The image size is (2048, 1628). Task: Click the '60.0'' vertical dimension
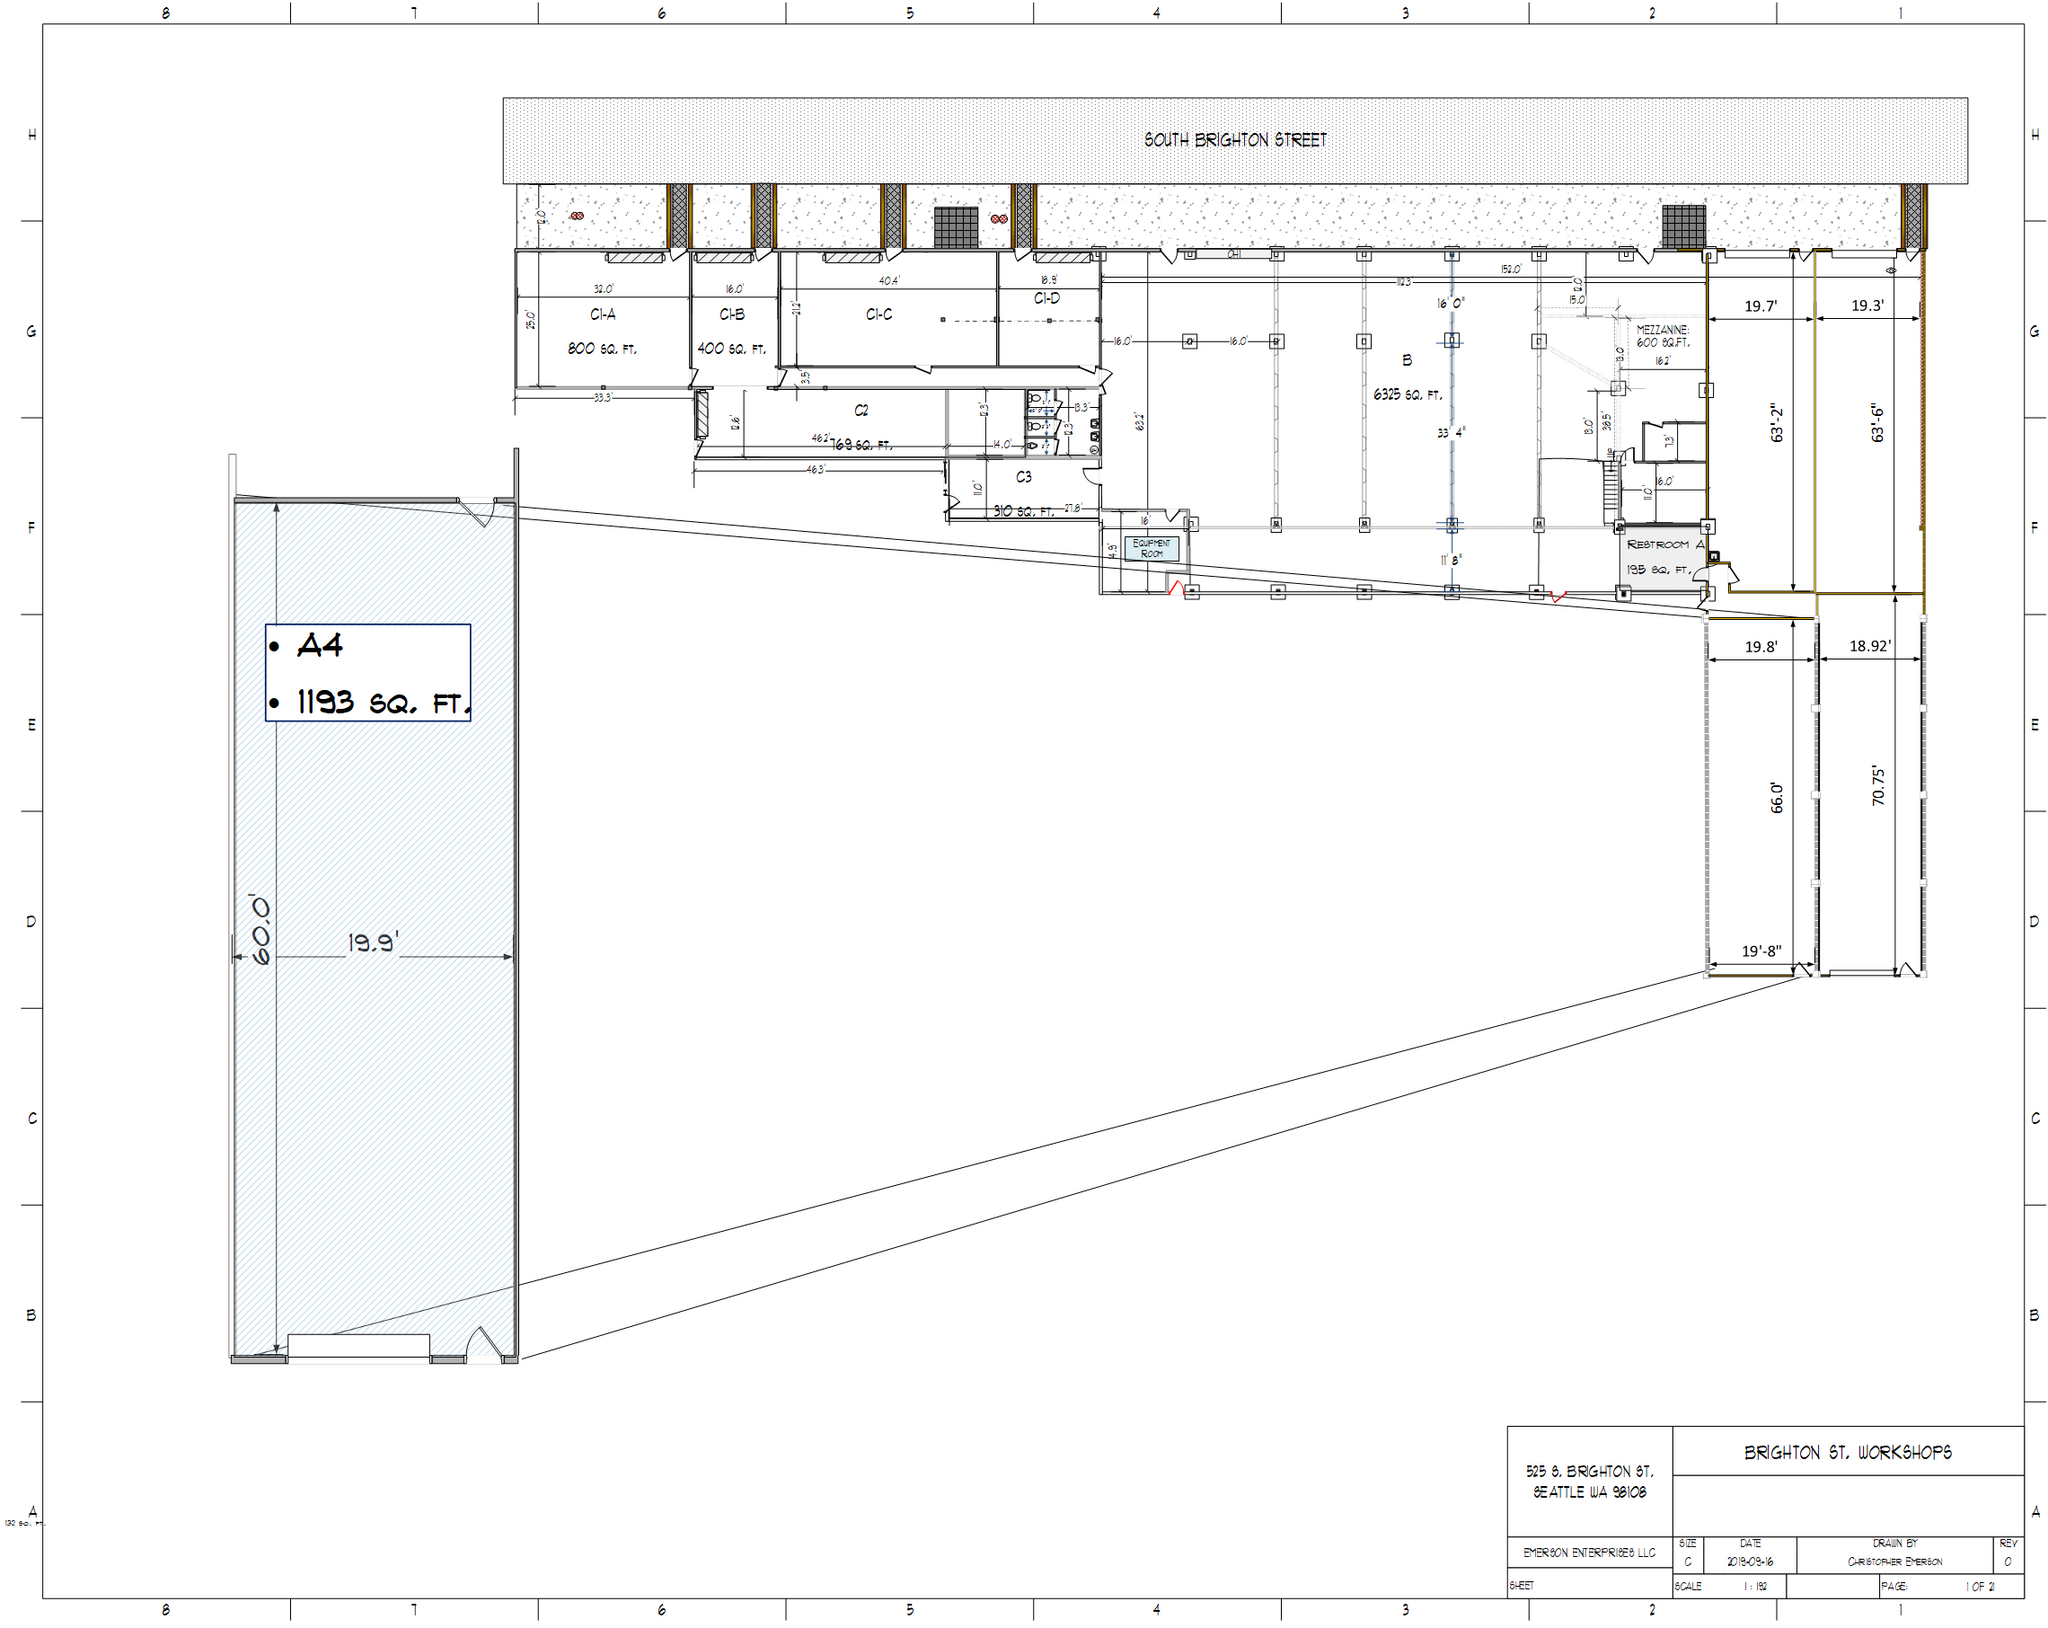click(260, 930)
